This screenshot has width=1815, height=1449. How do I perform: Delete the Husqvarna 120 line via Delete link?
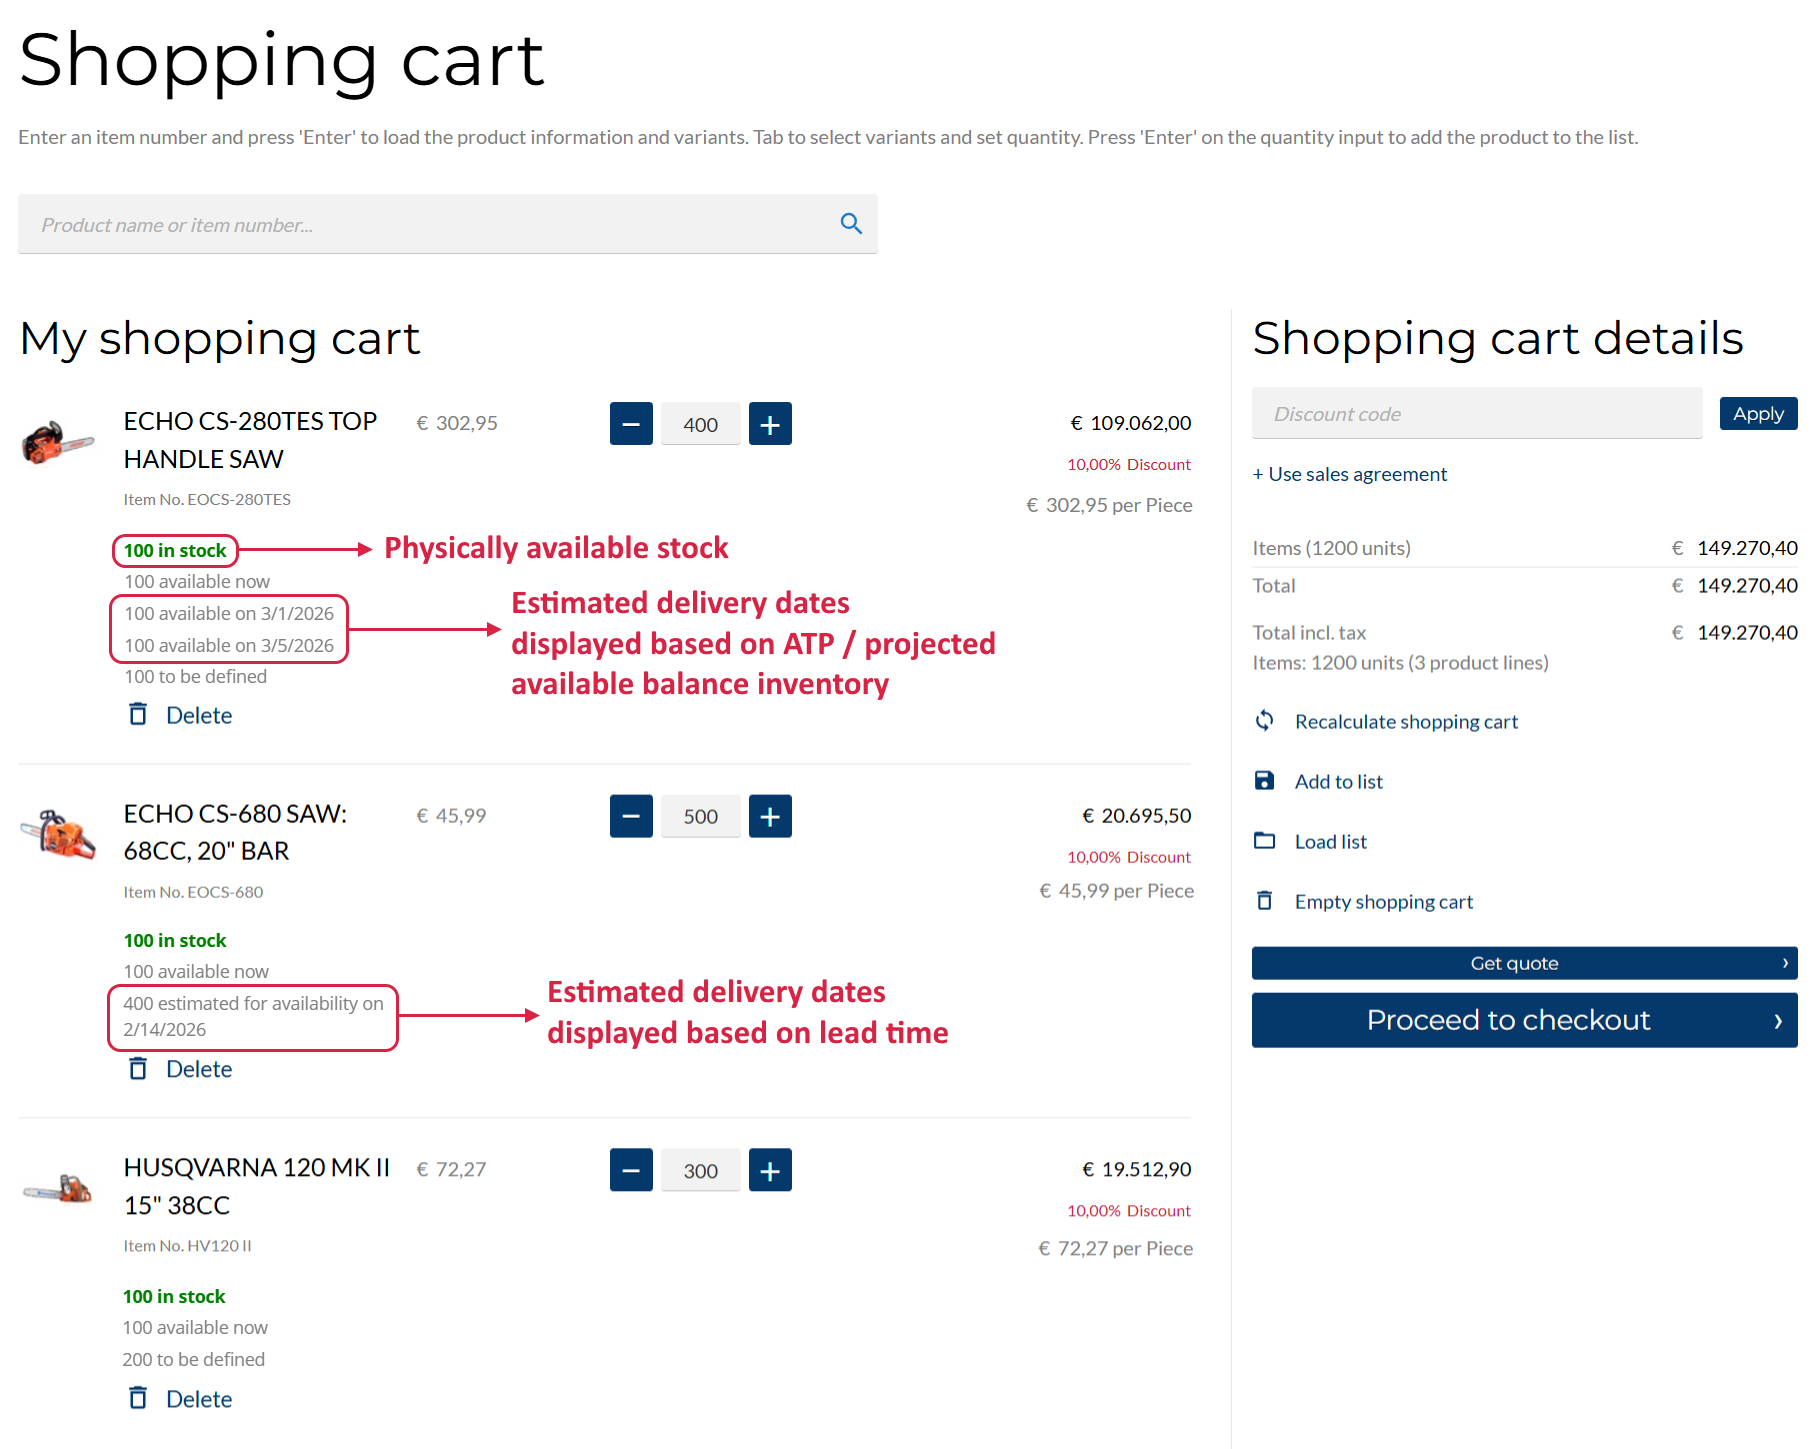(199, 1399)
